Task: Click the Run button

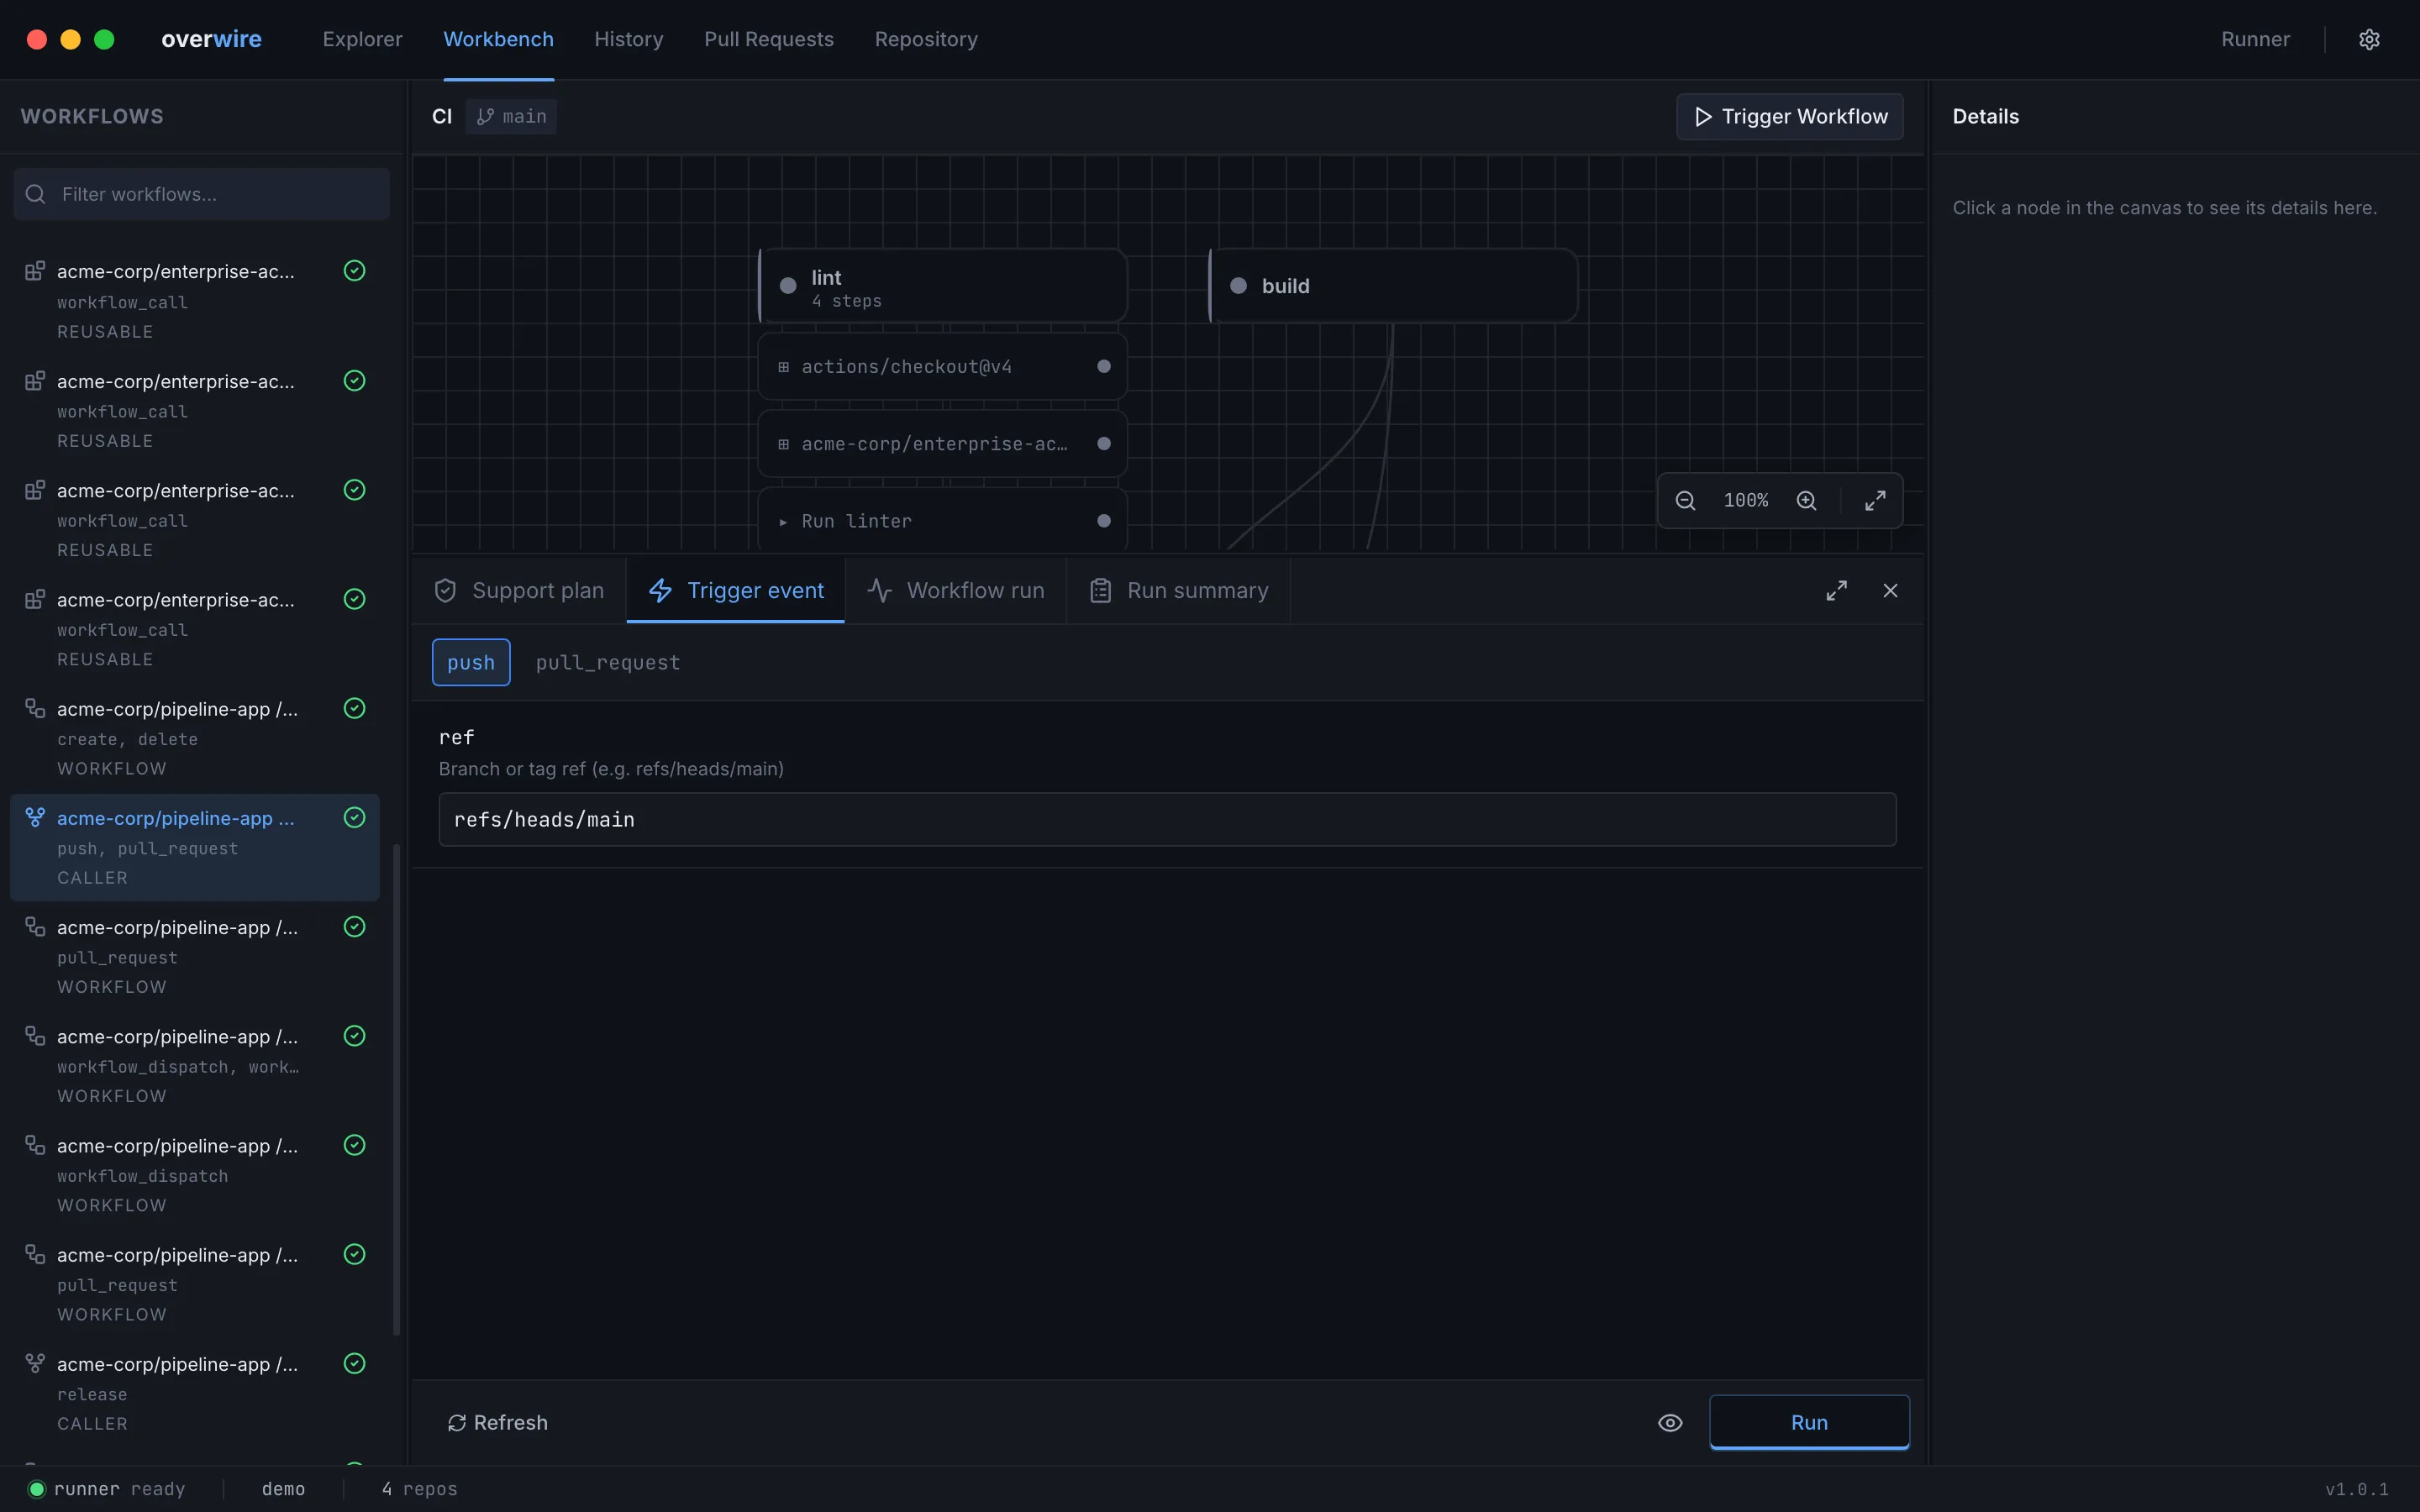Action: 1809,1422
